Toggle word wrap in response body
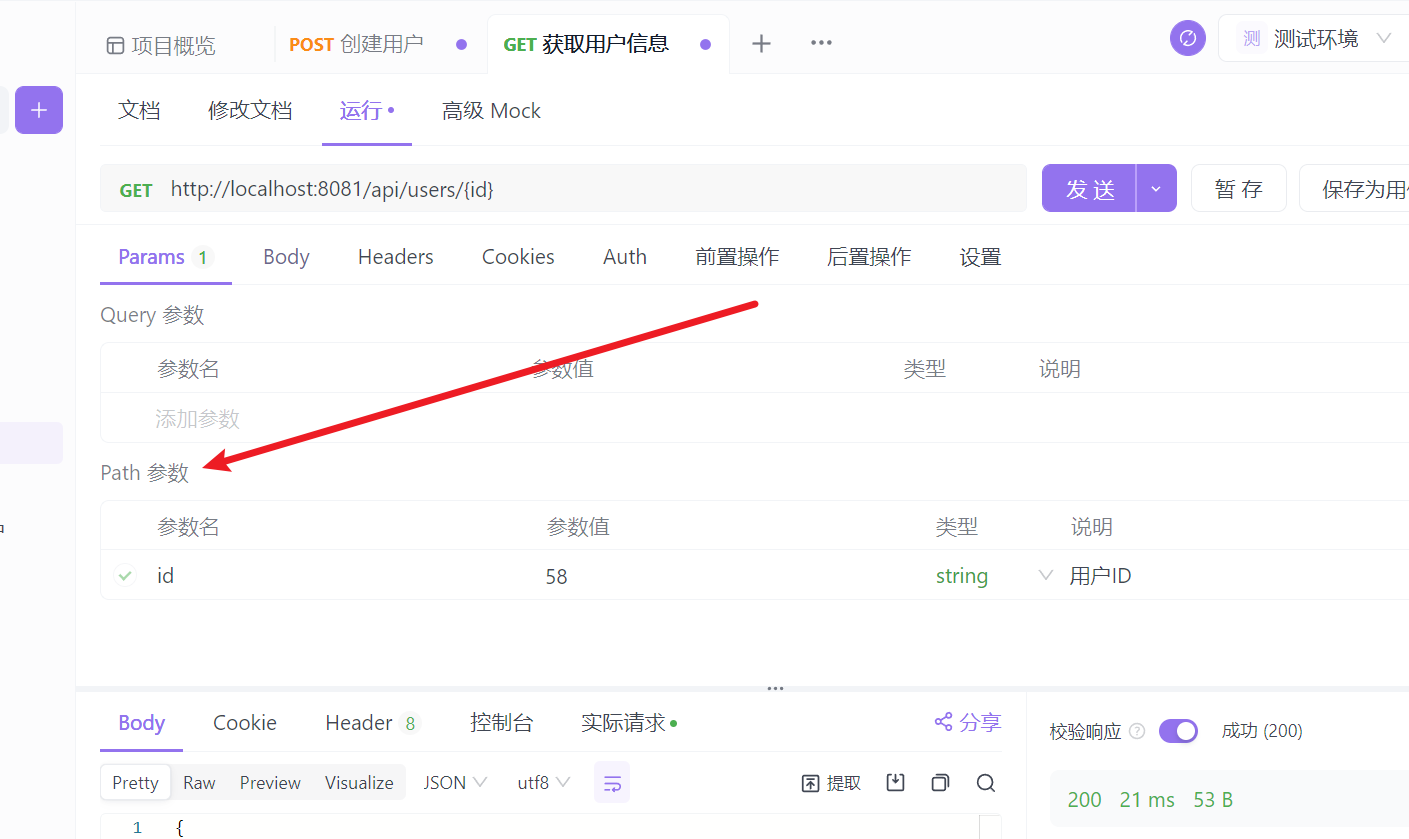The width and height of the screenshot is (1409, 839). coord(612,782)
